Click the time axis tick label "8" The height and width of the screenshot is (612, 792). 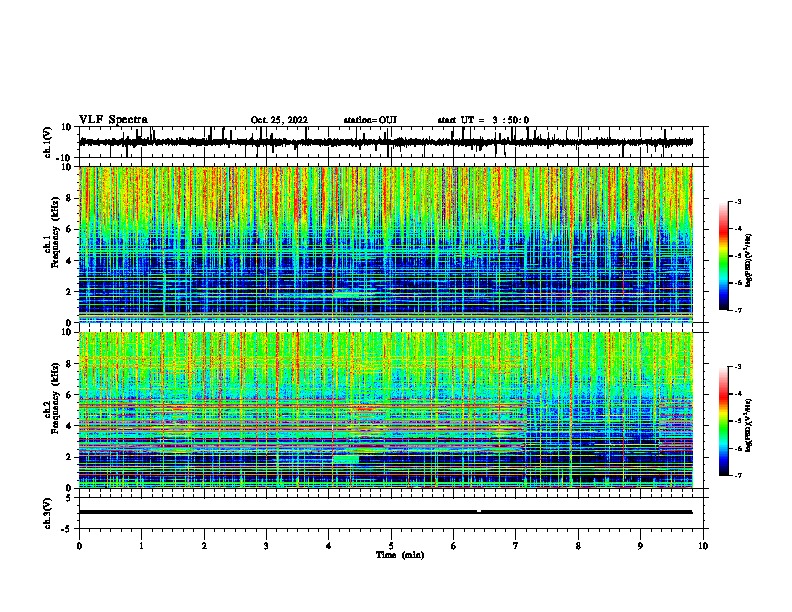pos(578,546)
